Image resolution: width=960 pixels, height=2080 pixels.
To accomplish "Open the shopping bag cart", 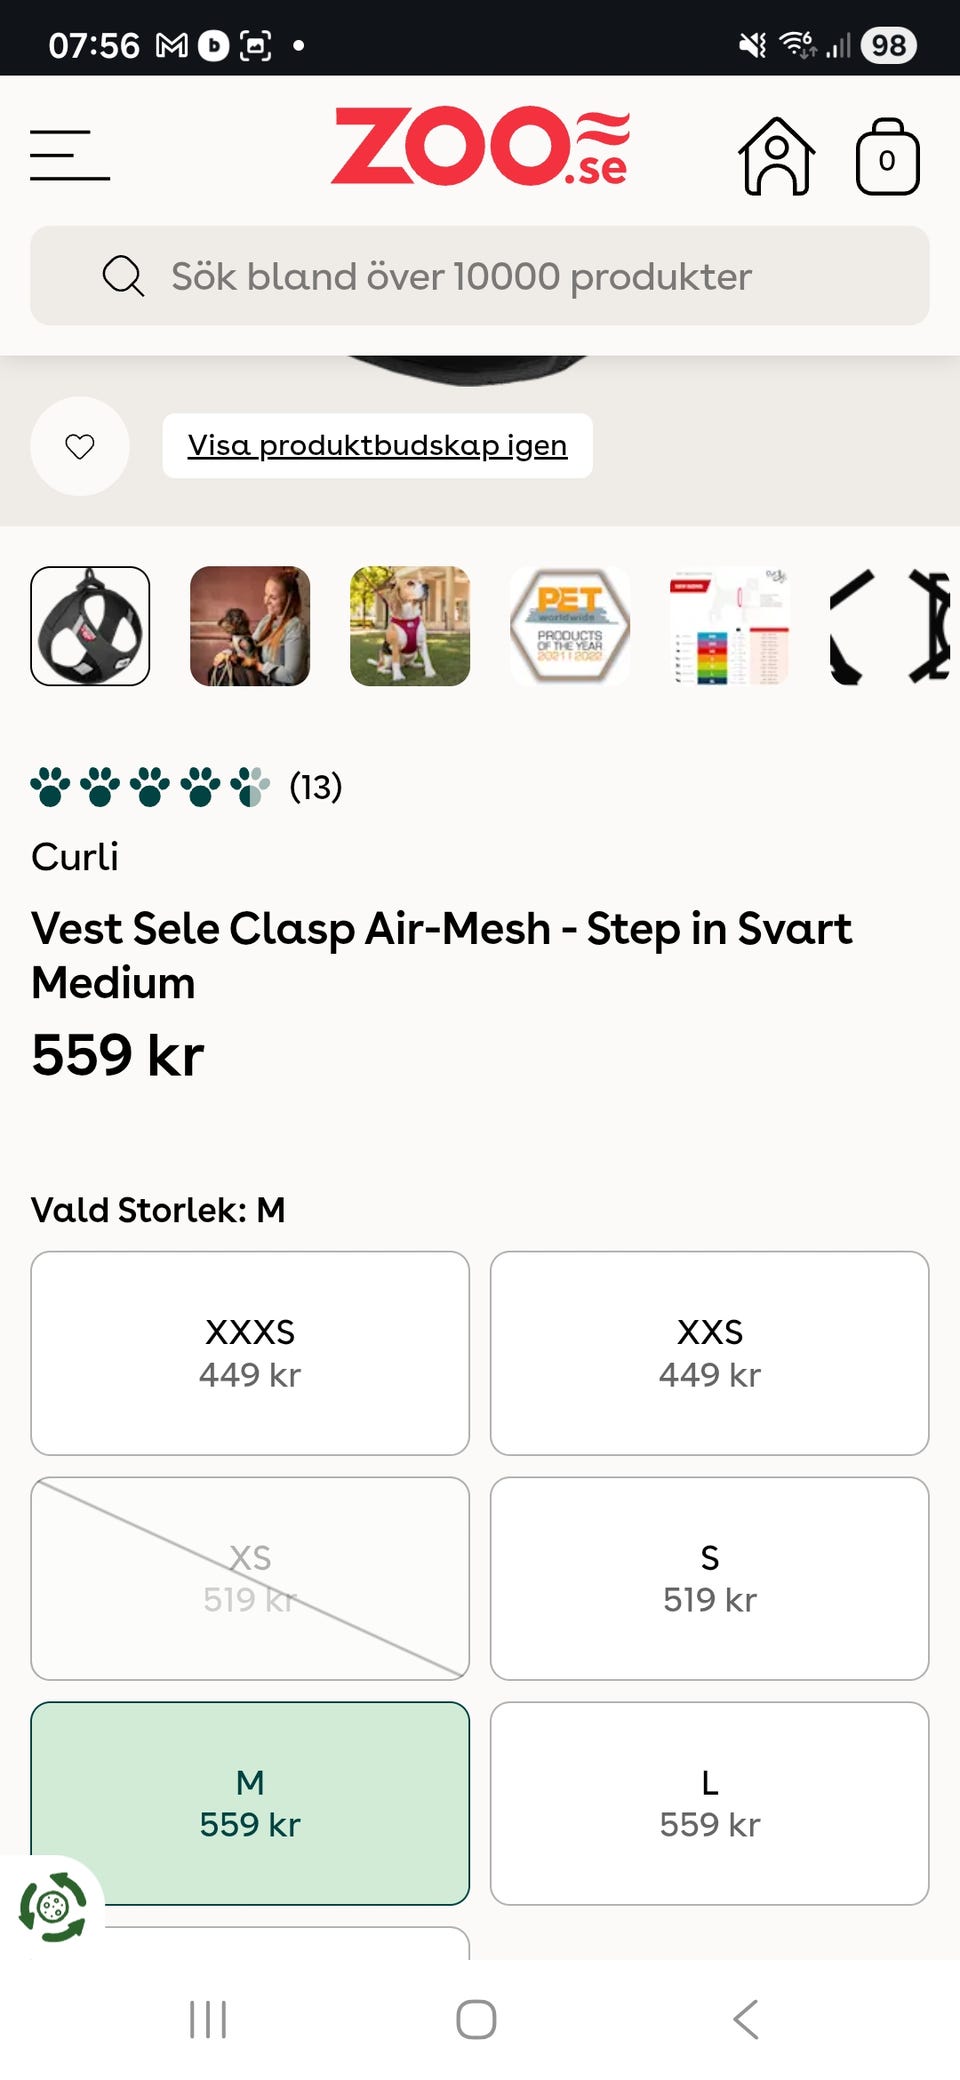I will click(x=887, y=157).
